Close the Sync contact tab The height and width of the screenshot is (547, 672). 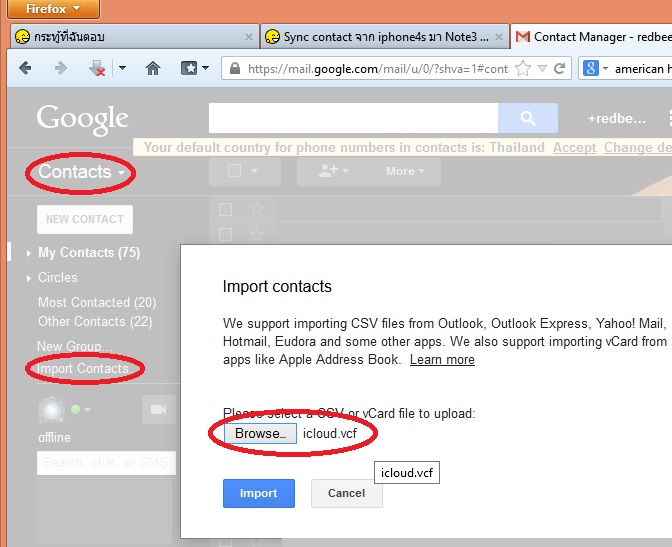499,37
